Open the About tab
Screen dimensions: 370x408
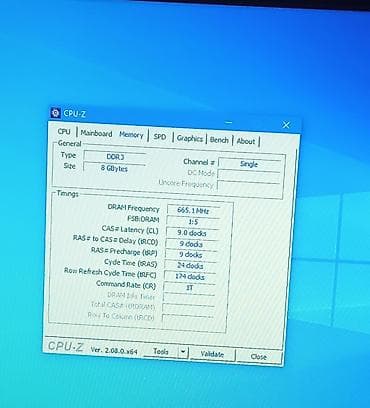pyautogui.click(x=246, y=141)
